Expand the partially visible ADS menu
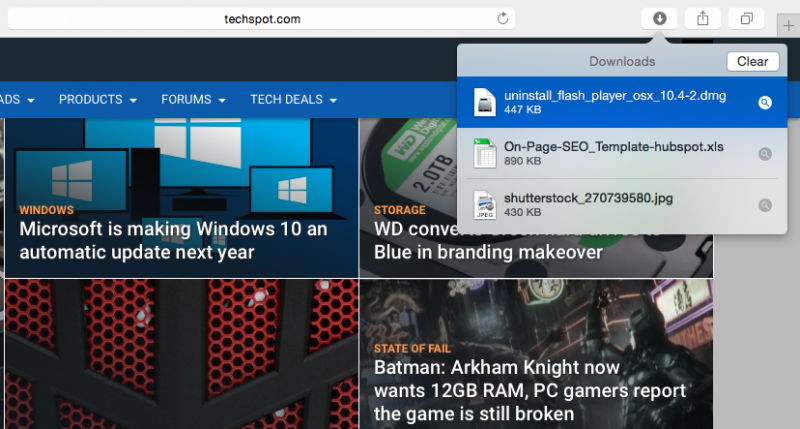 click(x=17, y=99)
